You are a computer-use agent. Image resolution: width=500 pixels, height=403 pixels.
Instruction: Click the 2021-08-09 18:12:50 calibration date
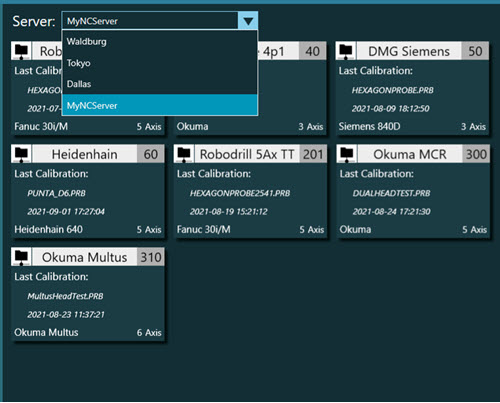coord(390,109)
